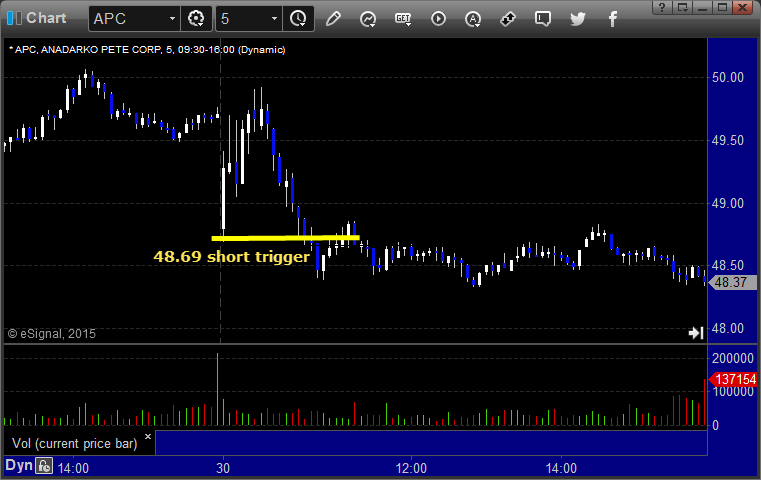Click the 48.00 price axis label
Screen dimensions: 761x480
(728, 329)
